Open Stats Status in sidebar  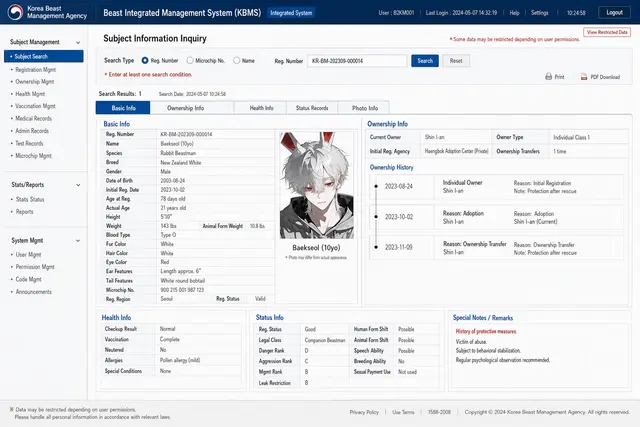click(x=30, y=199)
